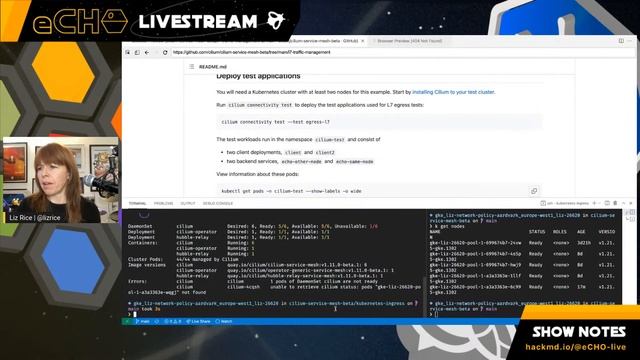Viewport: 640px width, 360px height.
Task: Click the right terminal prompt
Action: [436, 314]
